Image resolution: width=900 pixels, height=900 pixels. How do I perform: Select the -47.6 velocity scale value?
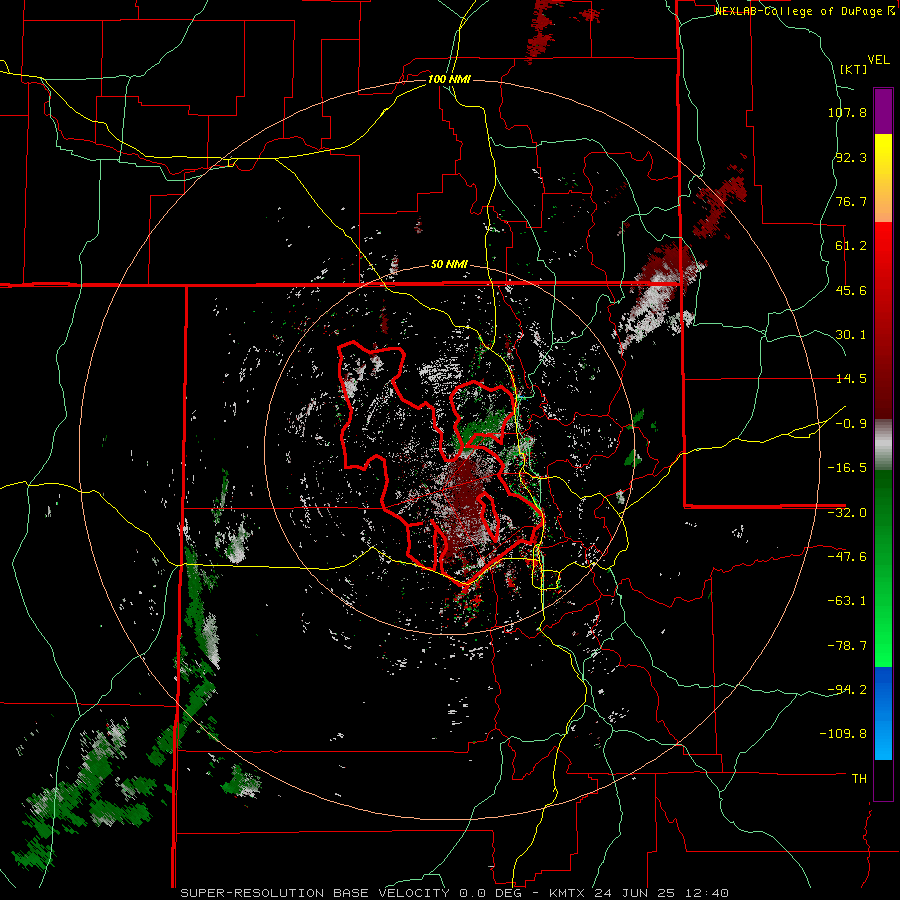pyautogui.click(x=847, y=557)
